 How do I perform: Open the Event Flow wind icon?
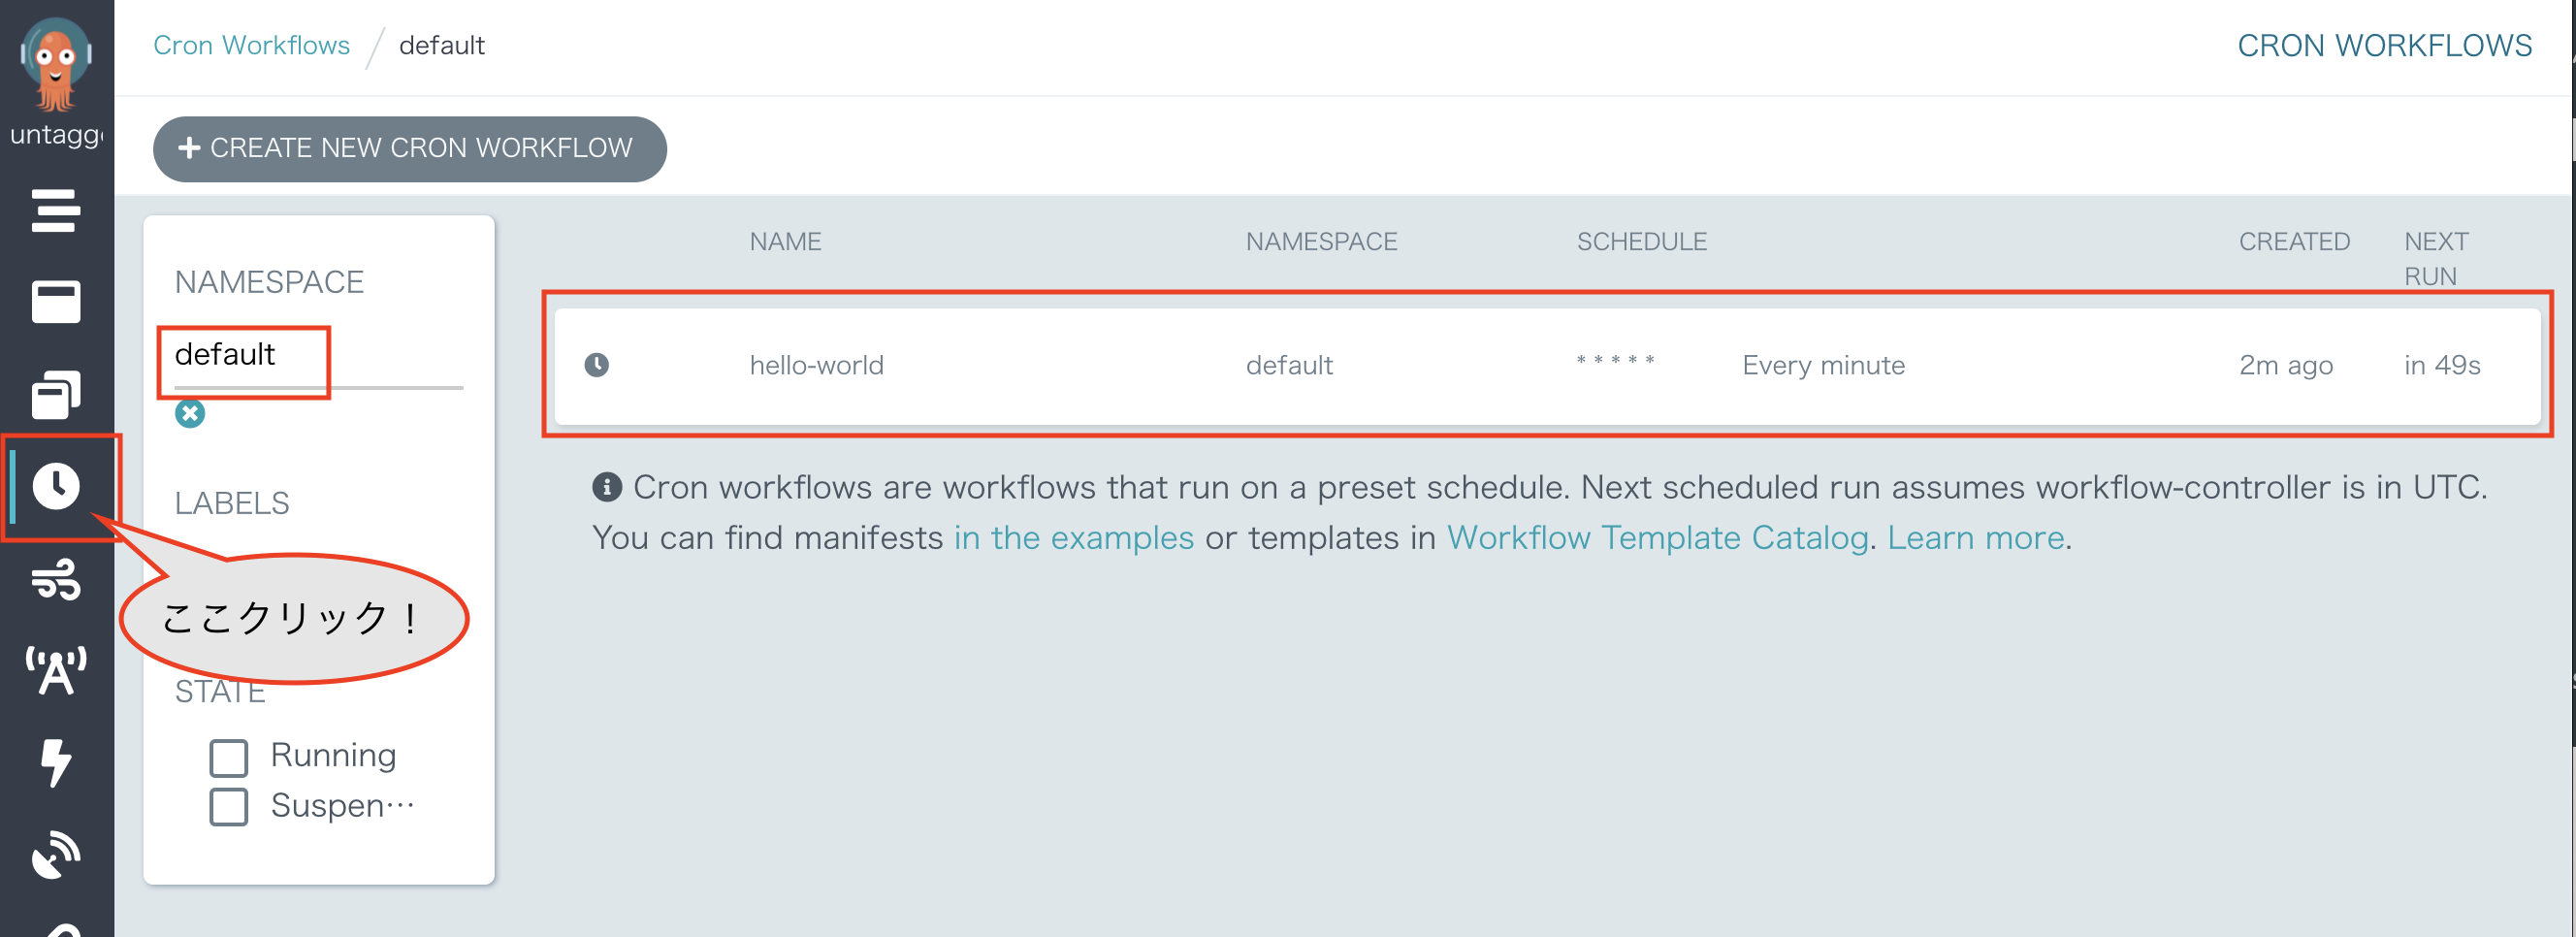tap(56, 579)
